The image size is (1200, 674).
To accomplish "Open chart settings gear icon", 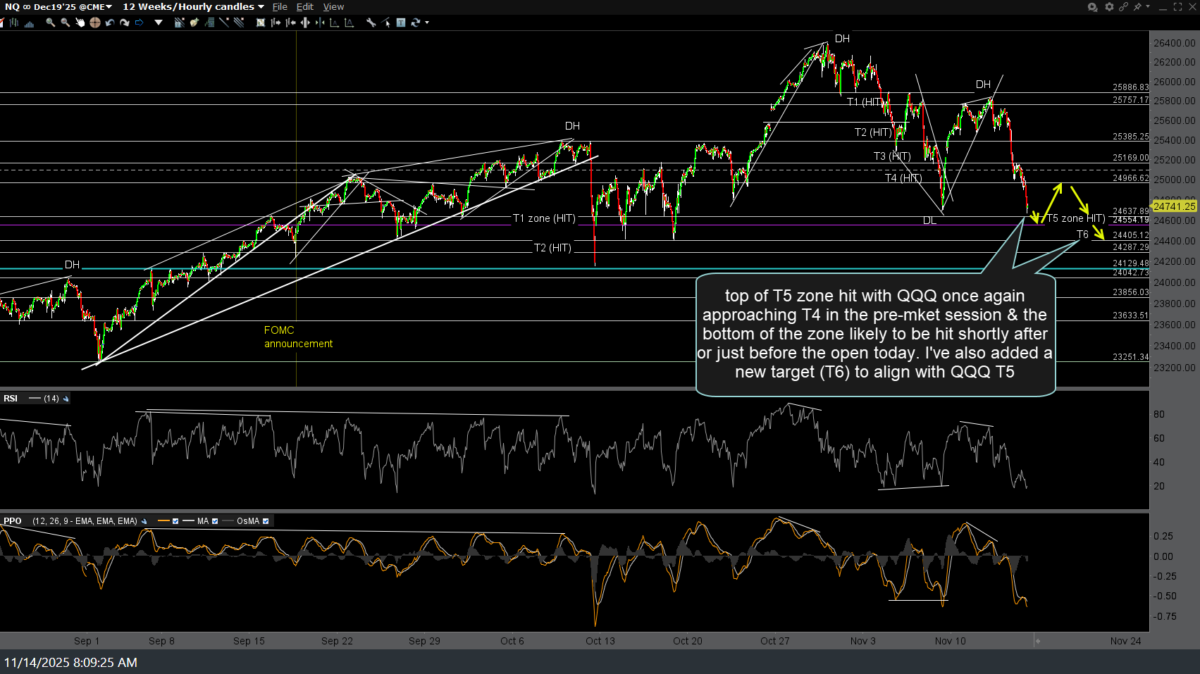I will coord(1107,7).
